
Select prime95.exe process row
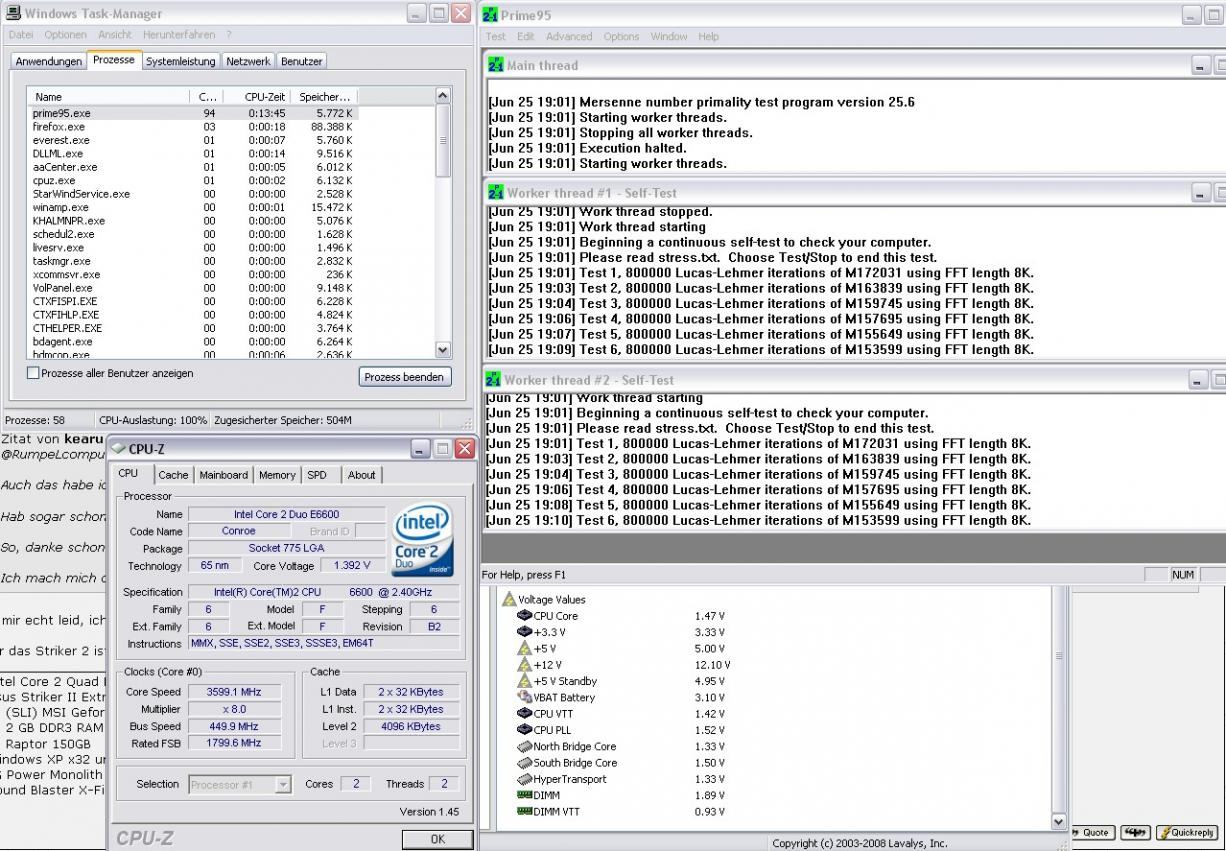coord(192,114)
